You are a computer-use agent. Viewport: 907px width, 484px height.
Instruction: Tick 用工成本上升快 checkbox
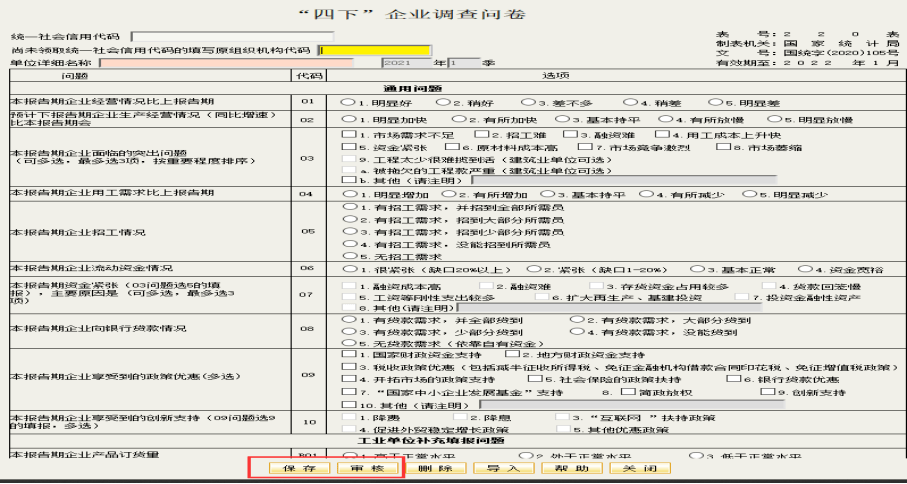[663, 134]
